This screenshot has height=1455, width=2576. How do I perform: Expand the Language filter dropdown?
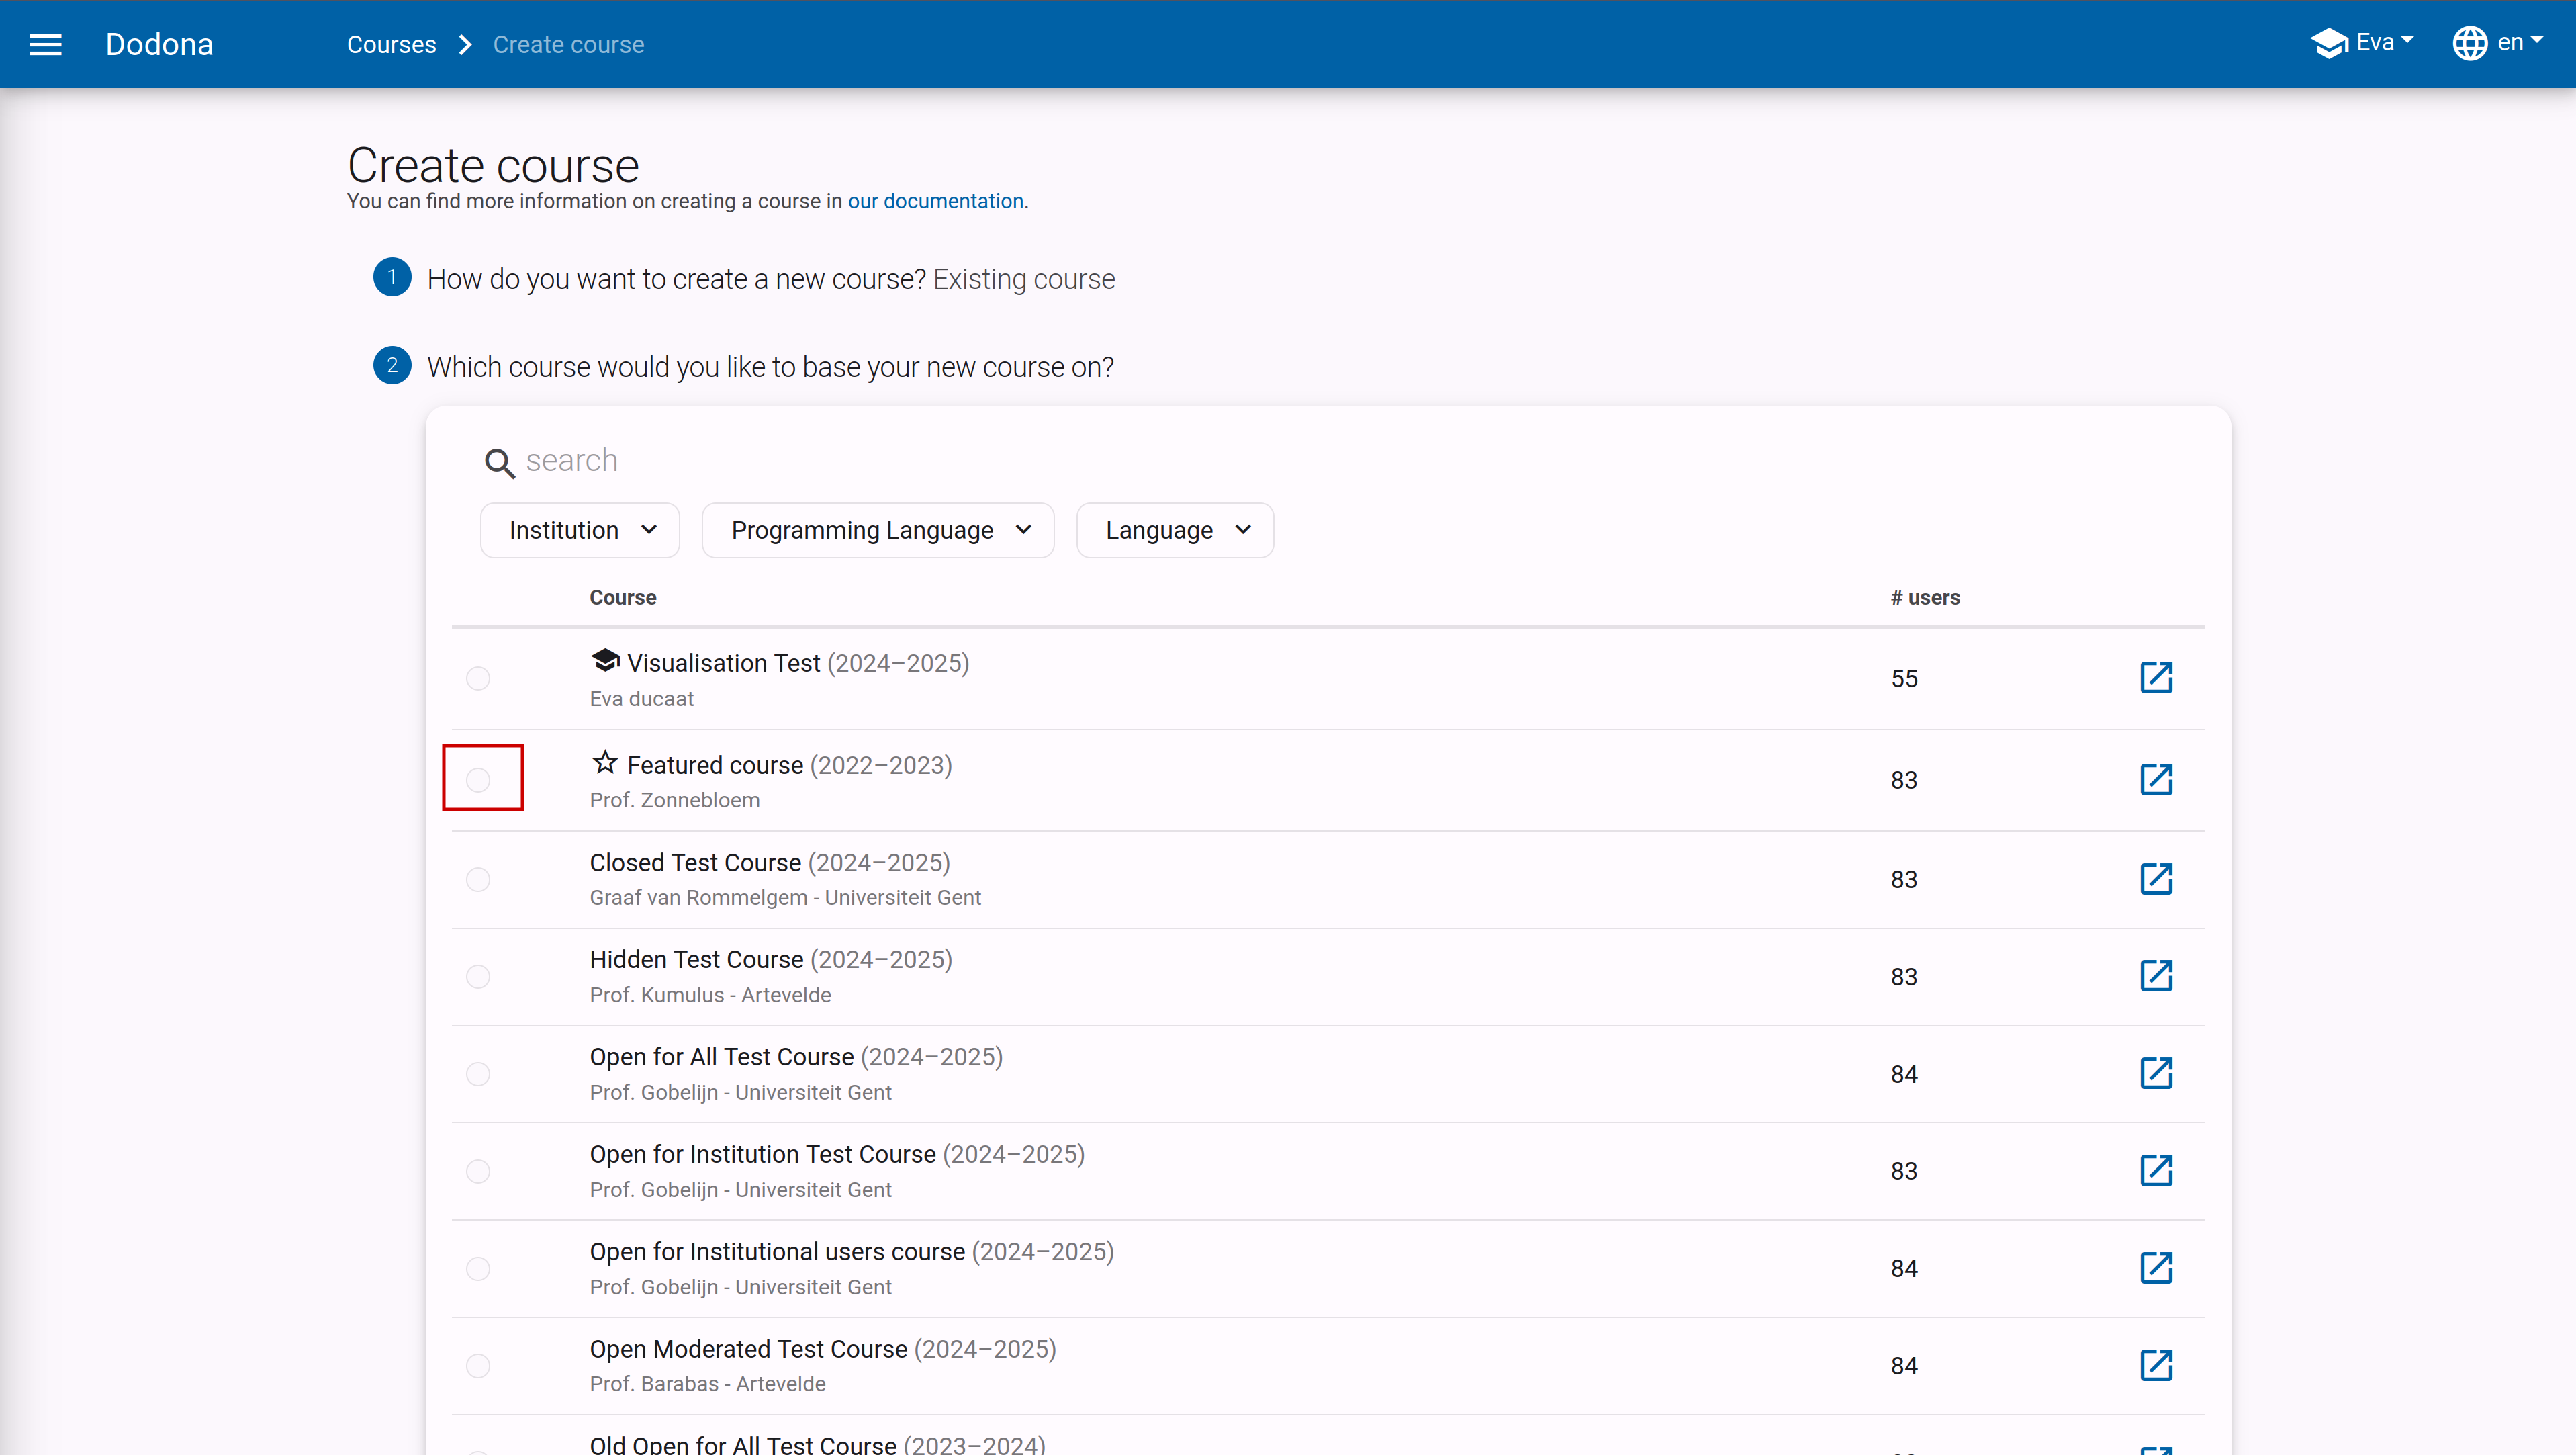1175,530
